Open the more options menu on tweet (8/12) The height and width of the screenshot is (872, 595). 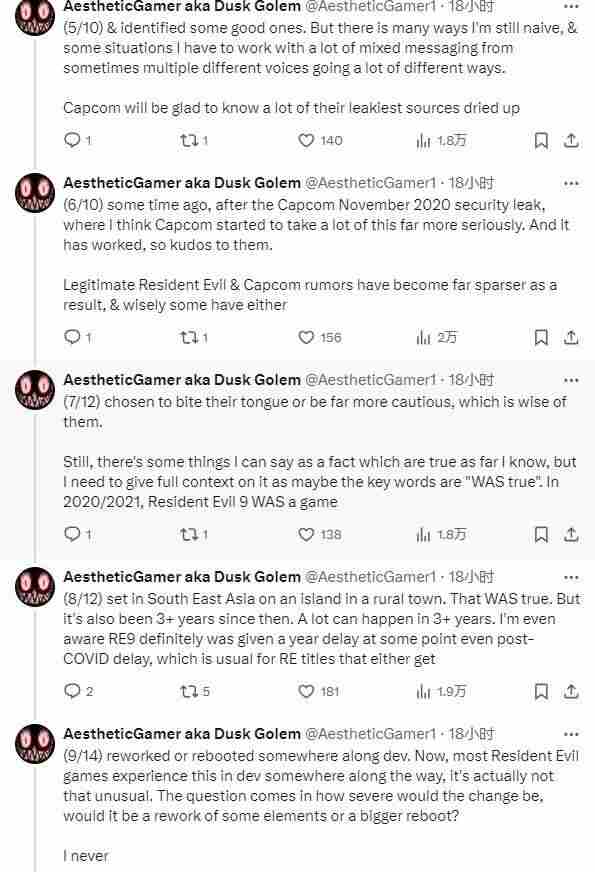571,577
